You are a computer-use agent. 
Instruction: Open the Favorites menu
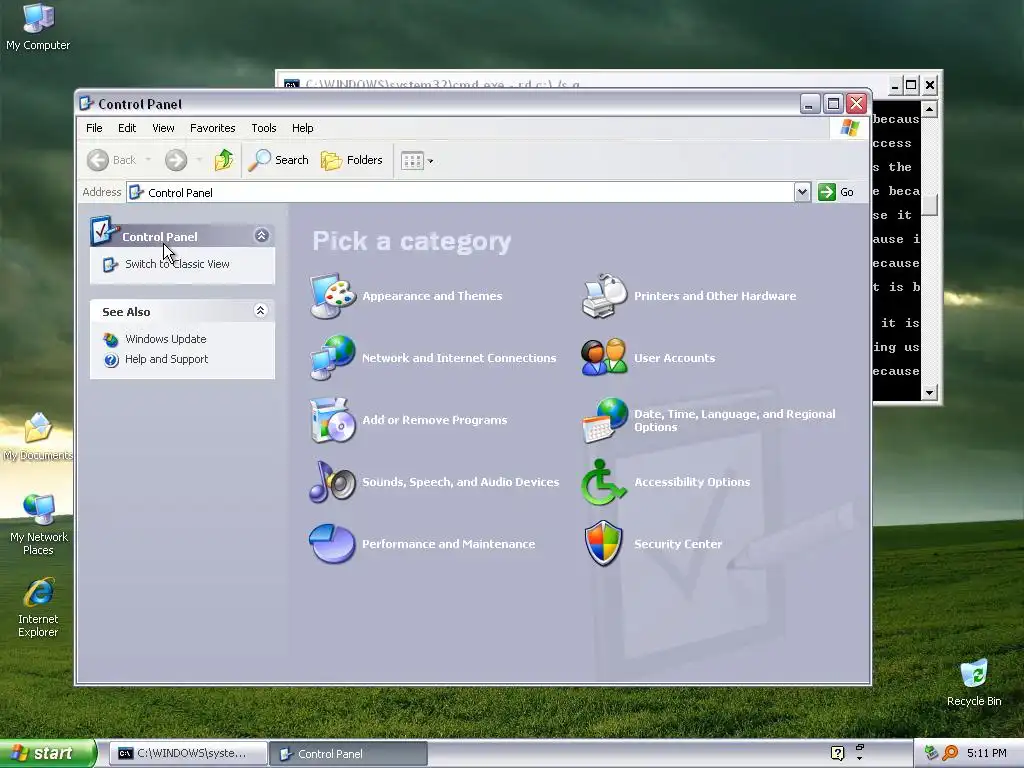click(212, 128)
